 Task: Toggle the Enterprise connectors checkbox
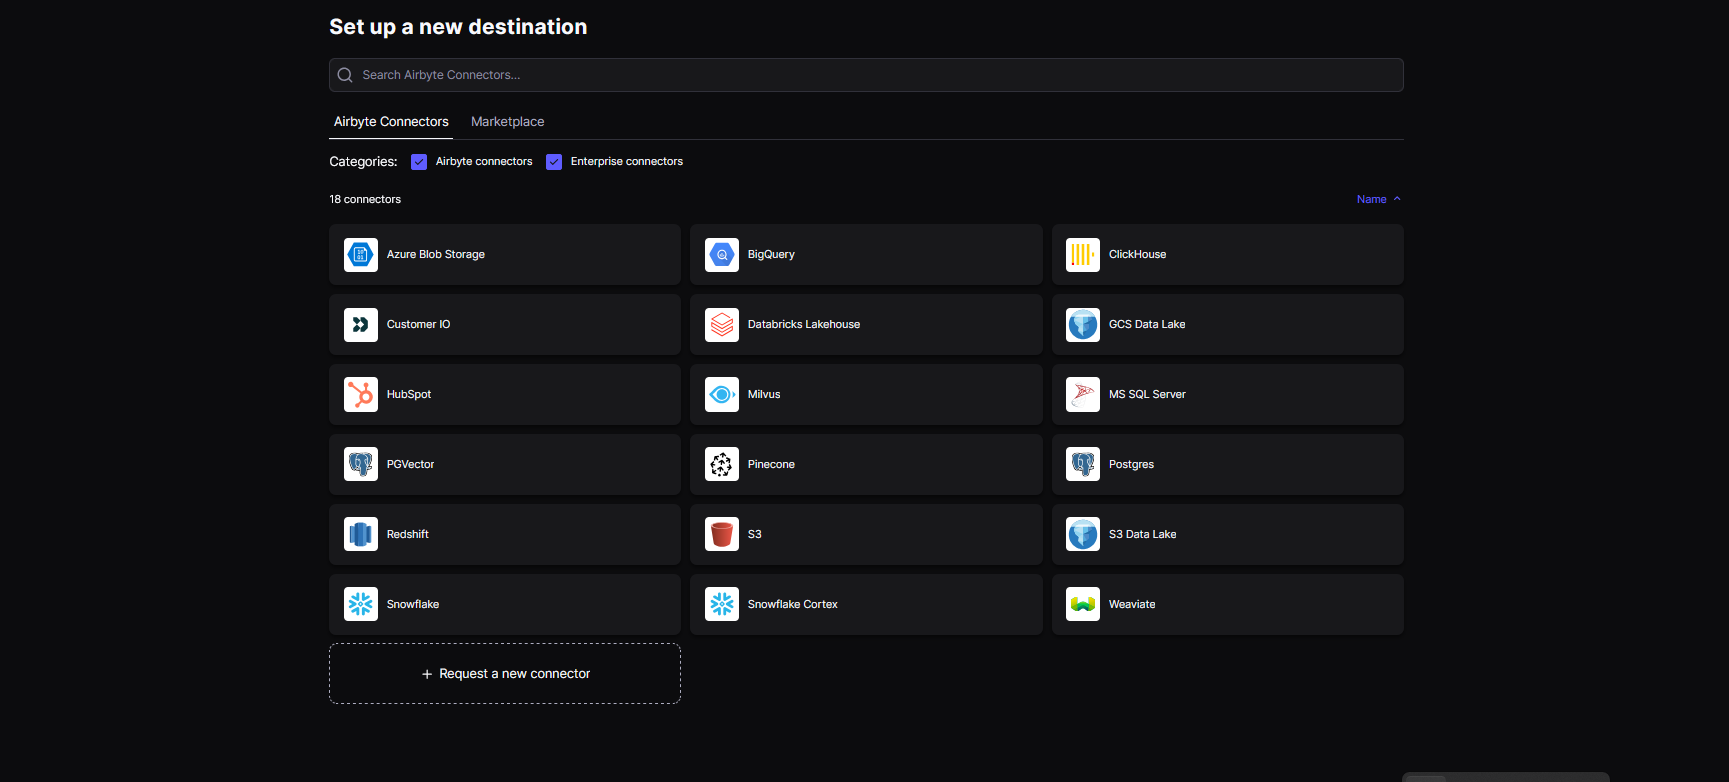tap(554, 162)
